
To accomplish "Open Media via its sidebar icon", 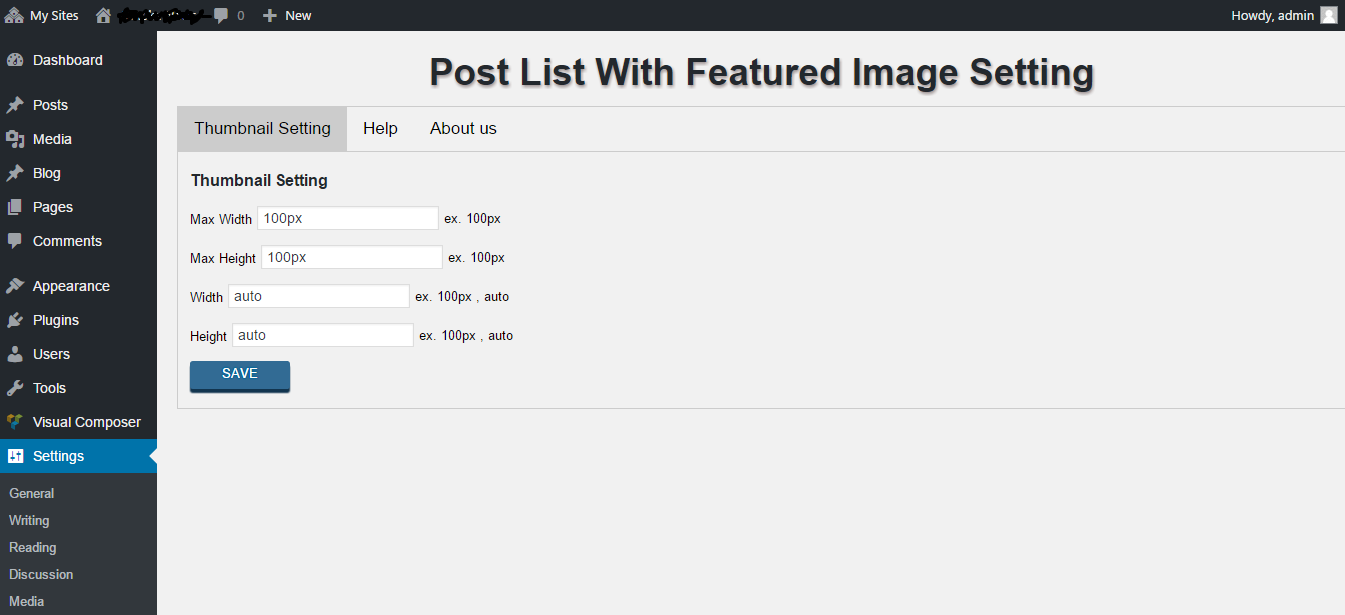I will [x=14, y=139].
